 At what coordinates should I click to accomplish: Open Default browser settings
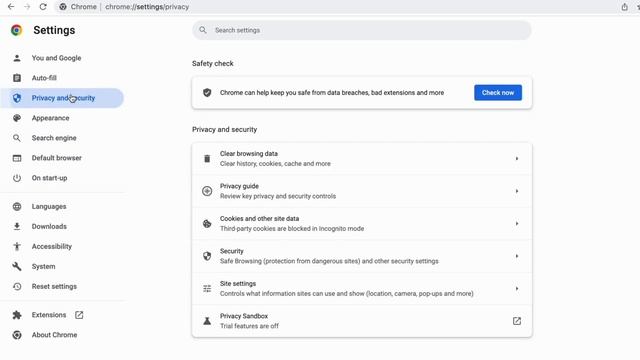pyautogui.click(x=56, y=158)
